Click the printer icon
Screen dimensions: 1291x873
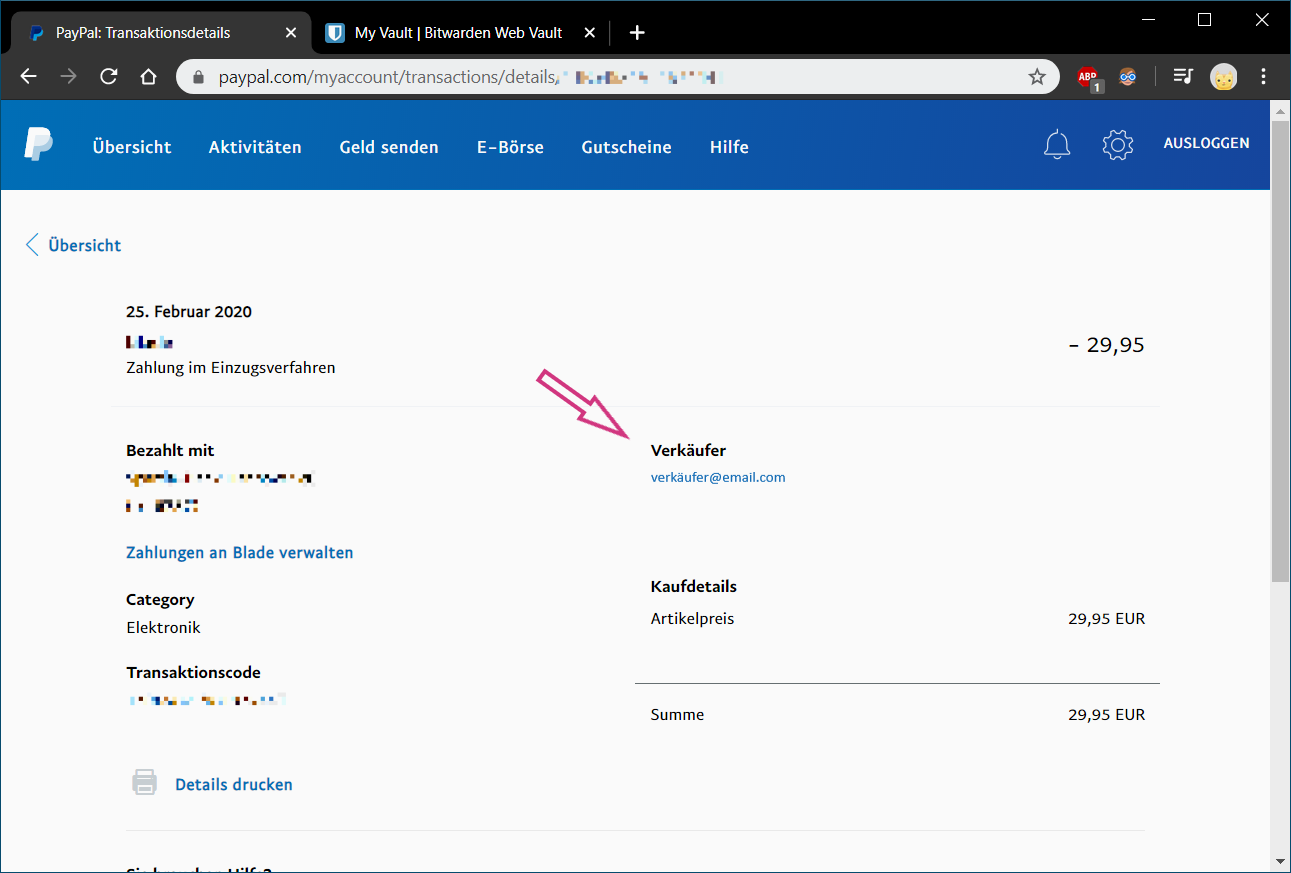pos(145,783)
